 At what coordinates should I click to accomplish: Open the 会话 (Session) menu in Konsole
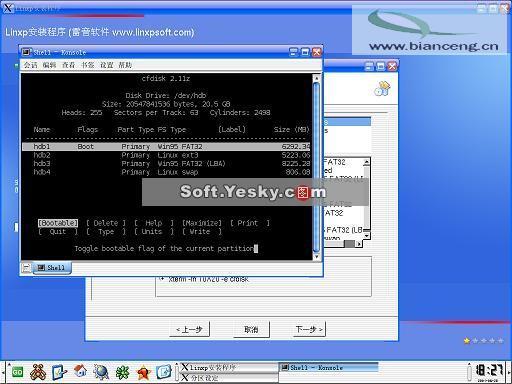[31, 65]
